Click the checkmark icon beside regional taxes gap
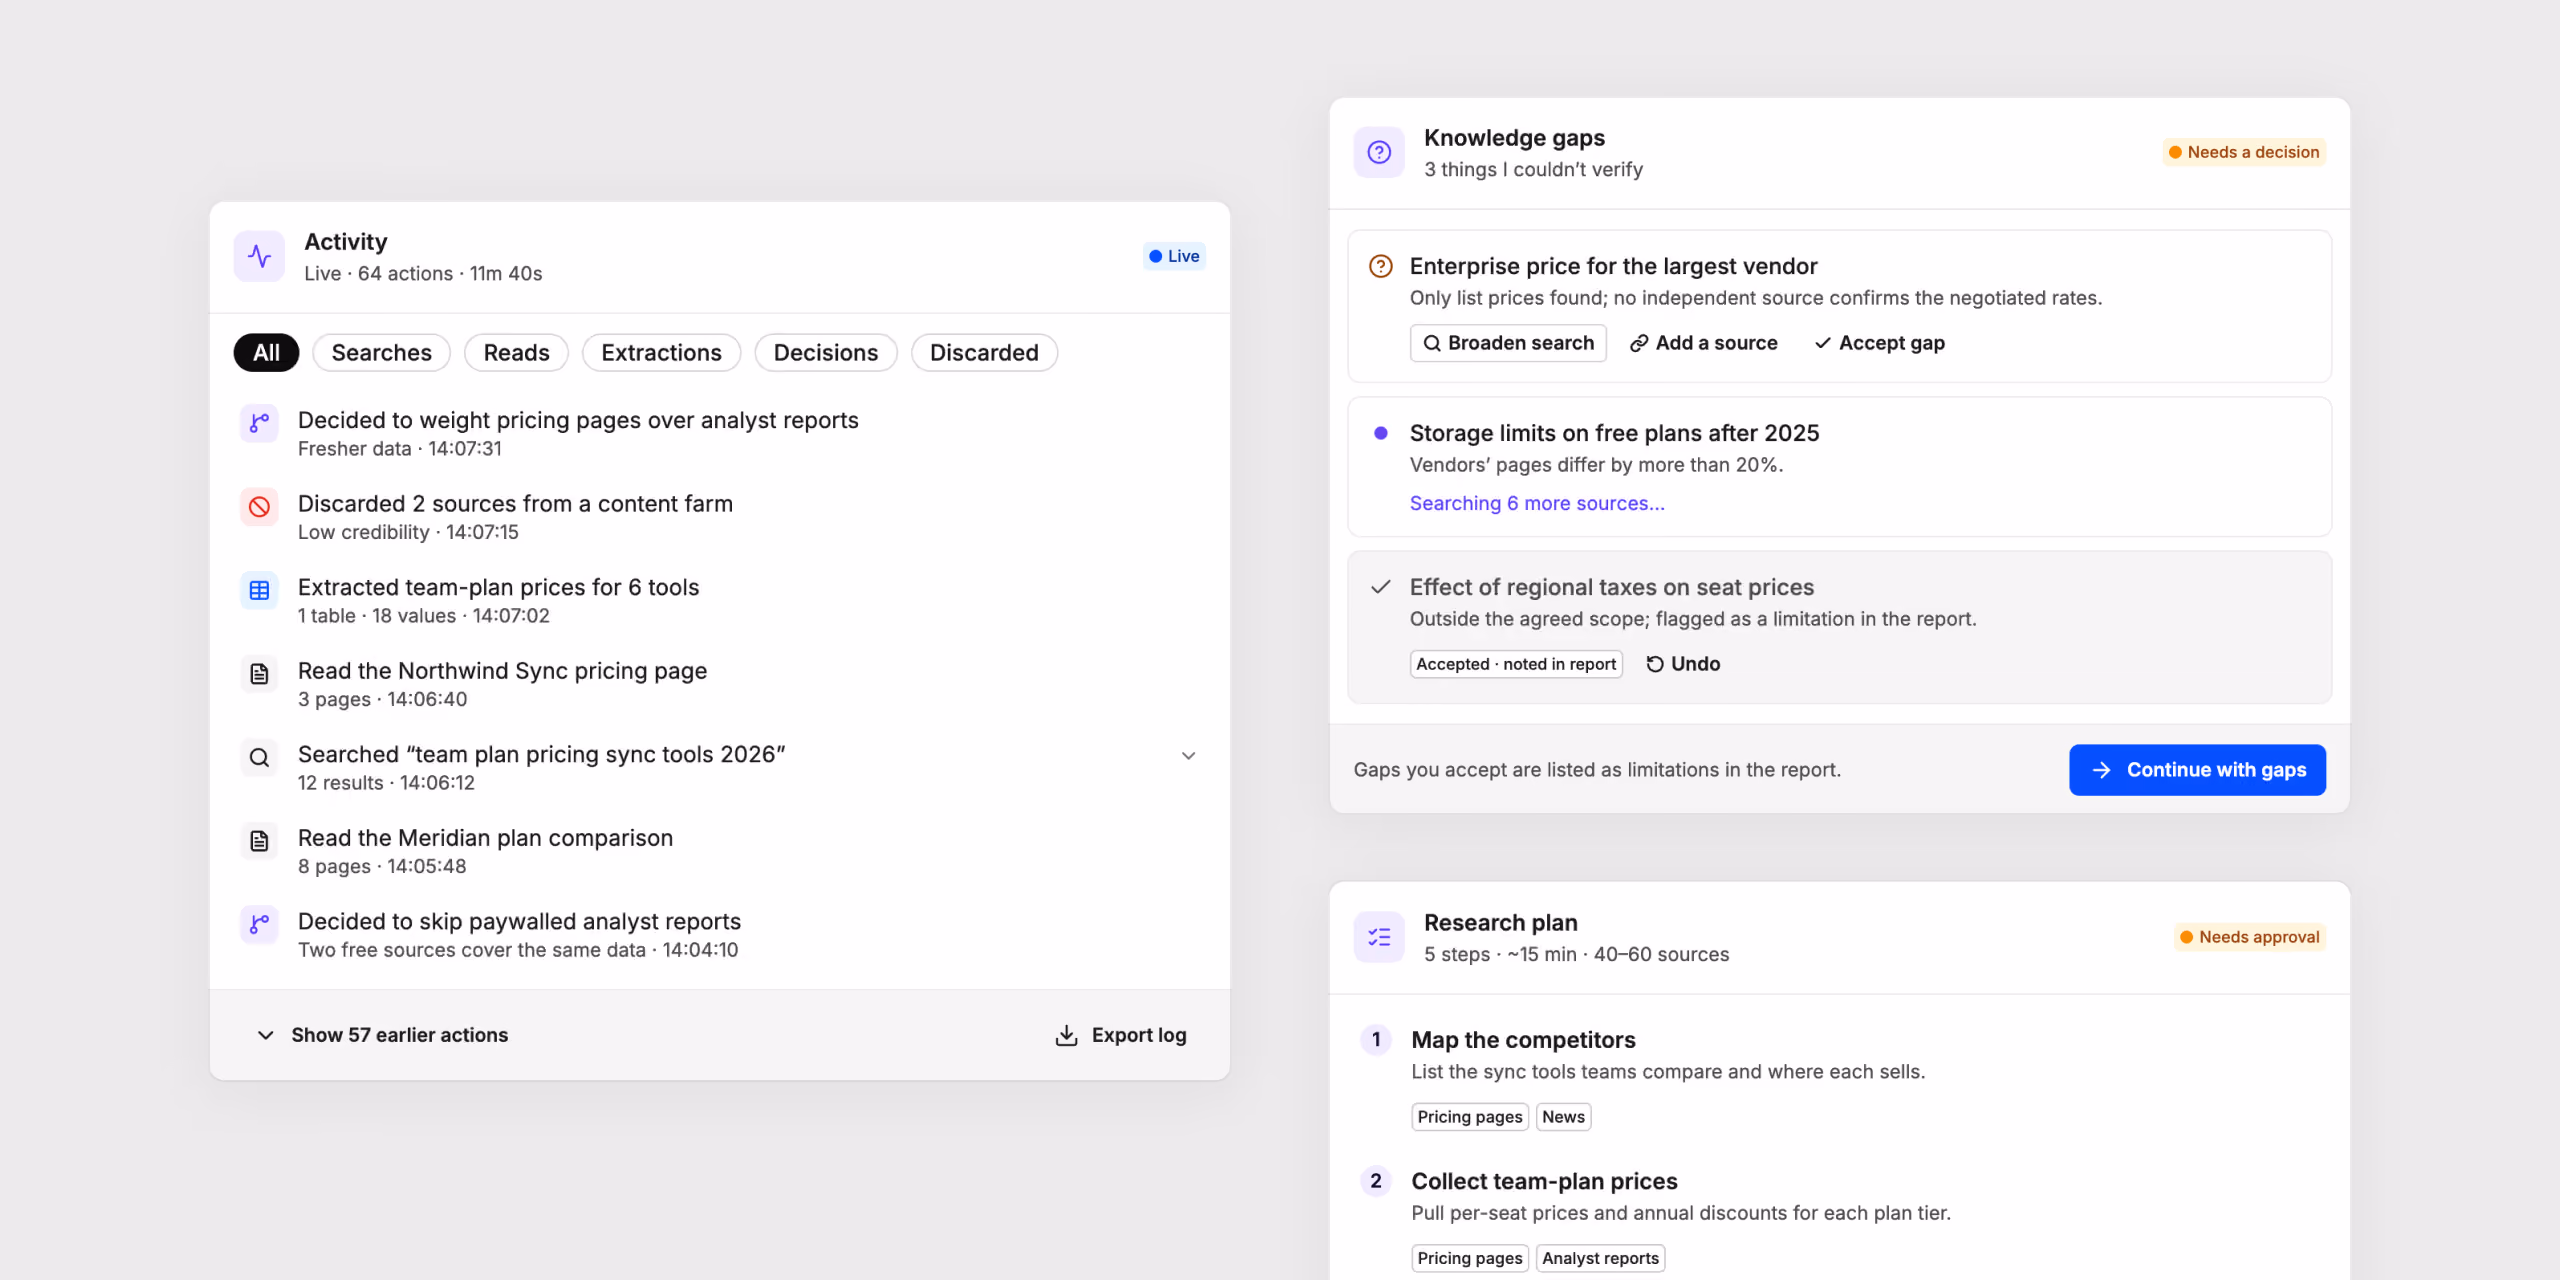The width and height of the screenshot is (2560, 1280). (x=1381, y=587)
